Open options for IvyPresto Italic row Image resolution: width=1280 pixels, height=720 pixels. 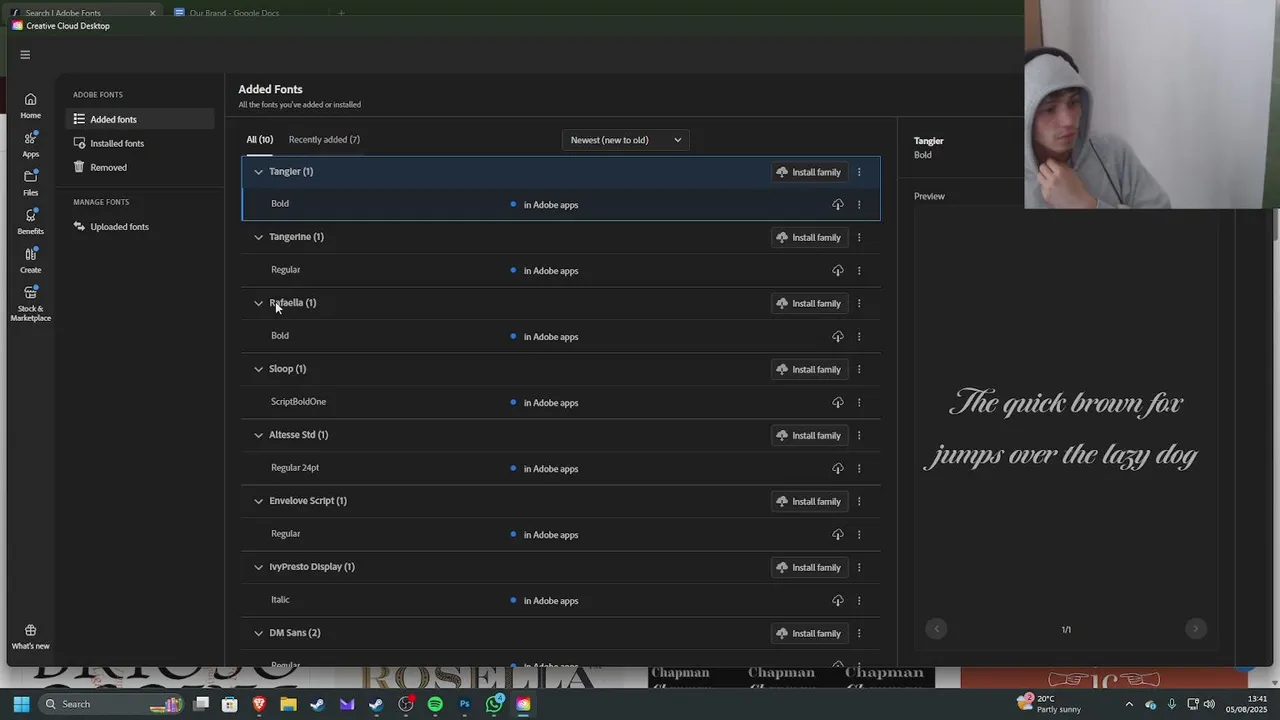[x=859, y=601]
